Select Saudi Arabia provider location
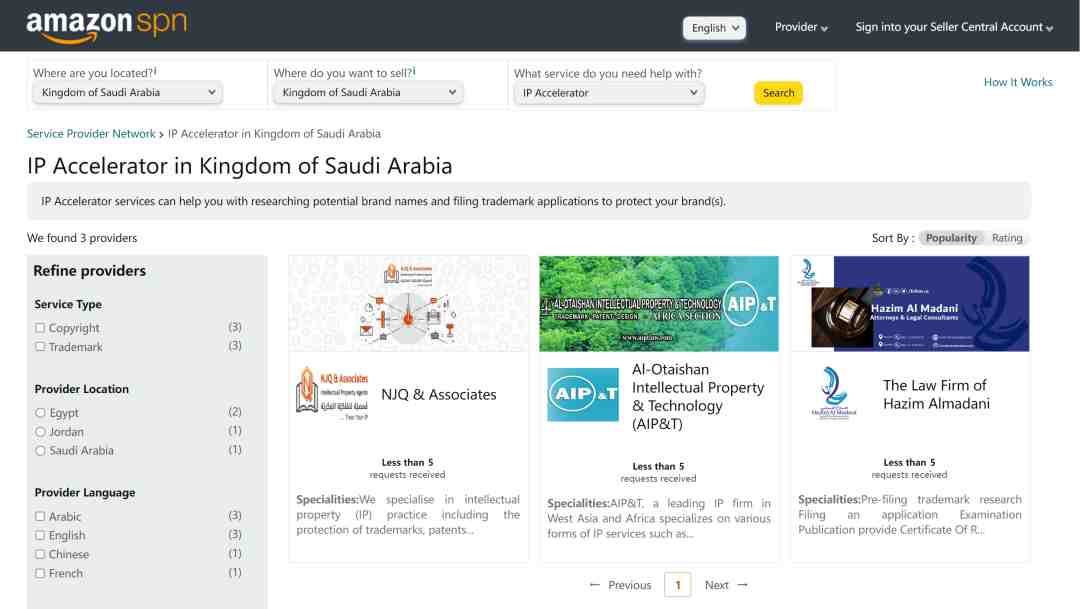This screenshot has height=609, width=1080. 40,451
